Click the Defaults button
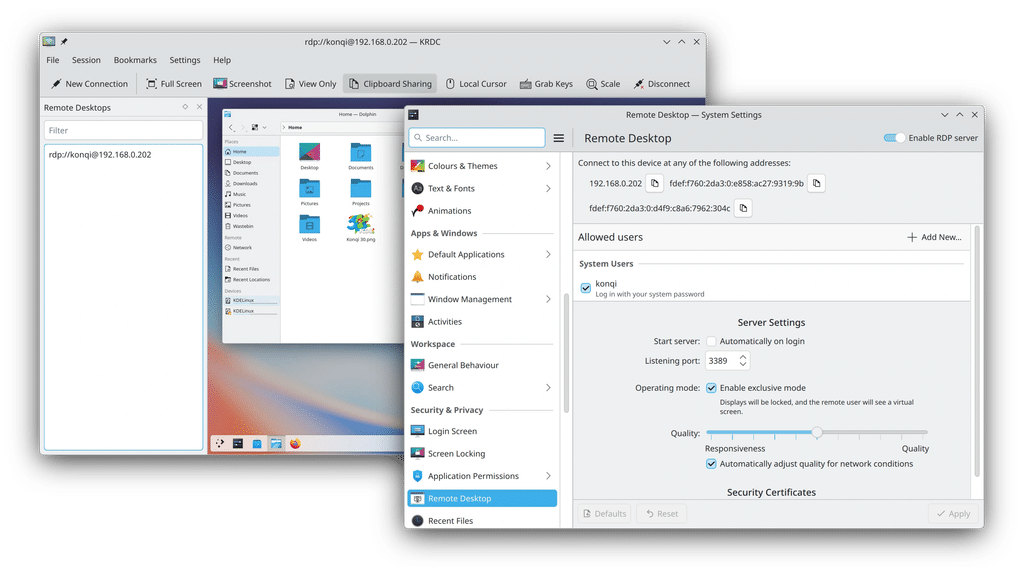The width and height of the screenshot is (1024, 576). pos(604,514)
